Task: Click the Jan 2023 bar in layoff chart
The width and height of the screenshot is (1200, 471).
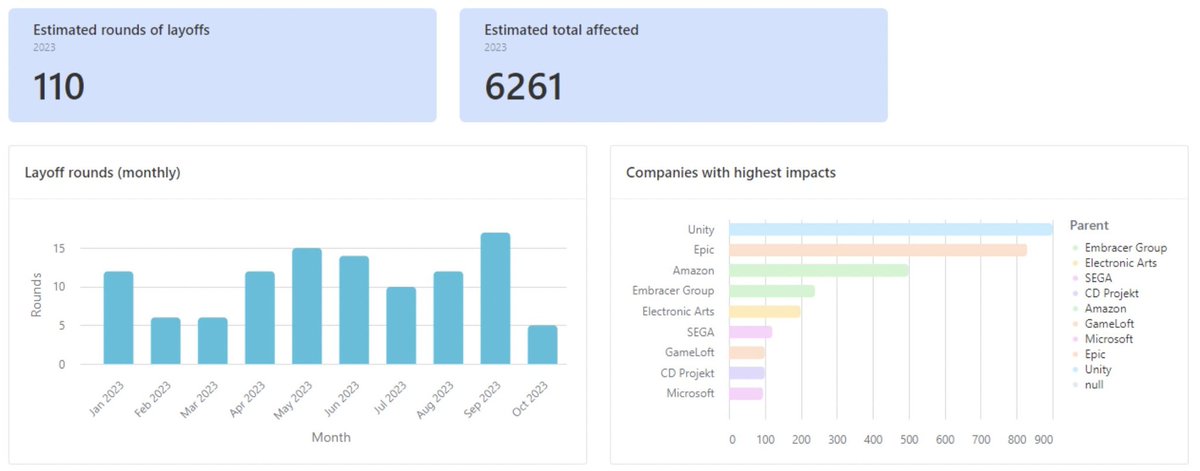Action: 118,318
